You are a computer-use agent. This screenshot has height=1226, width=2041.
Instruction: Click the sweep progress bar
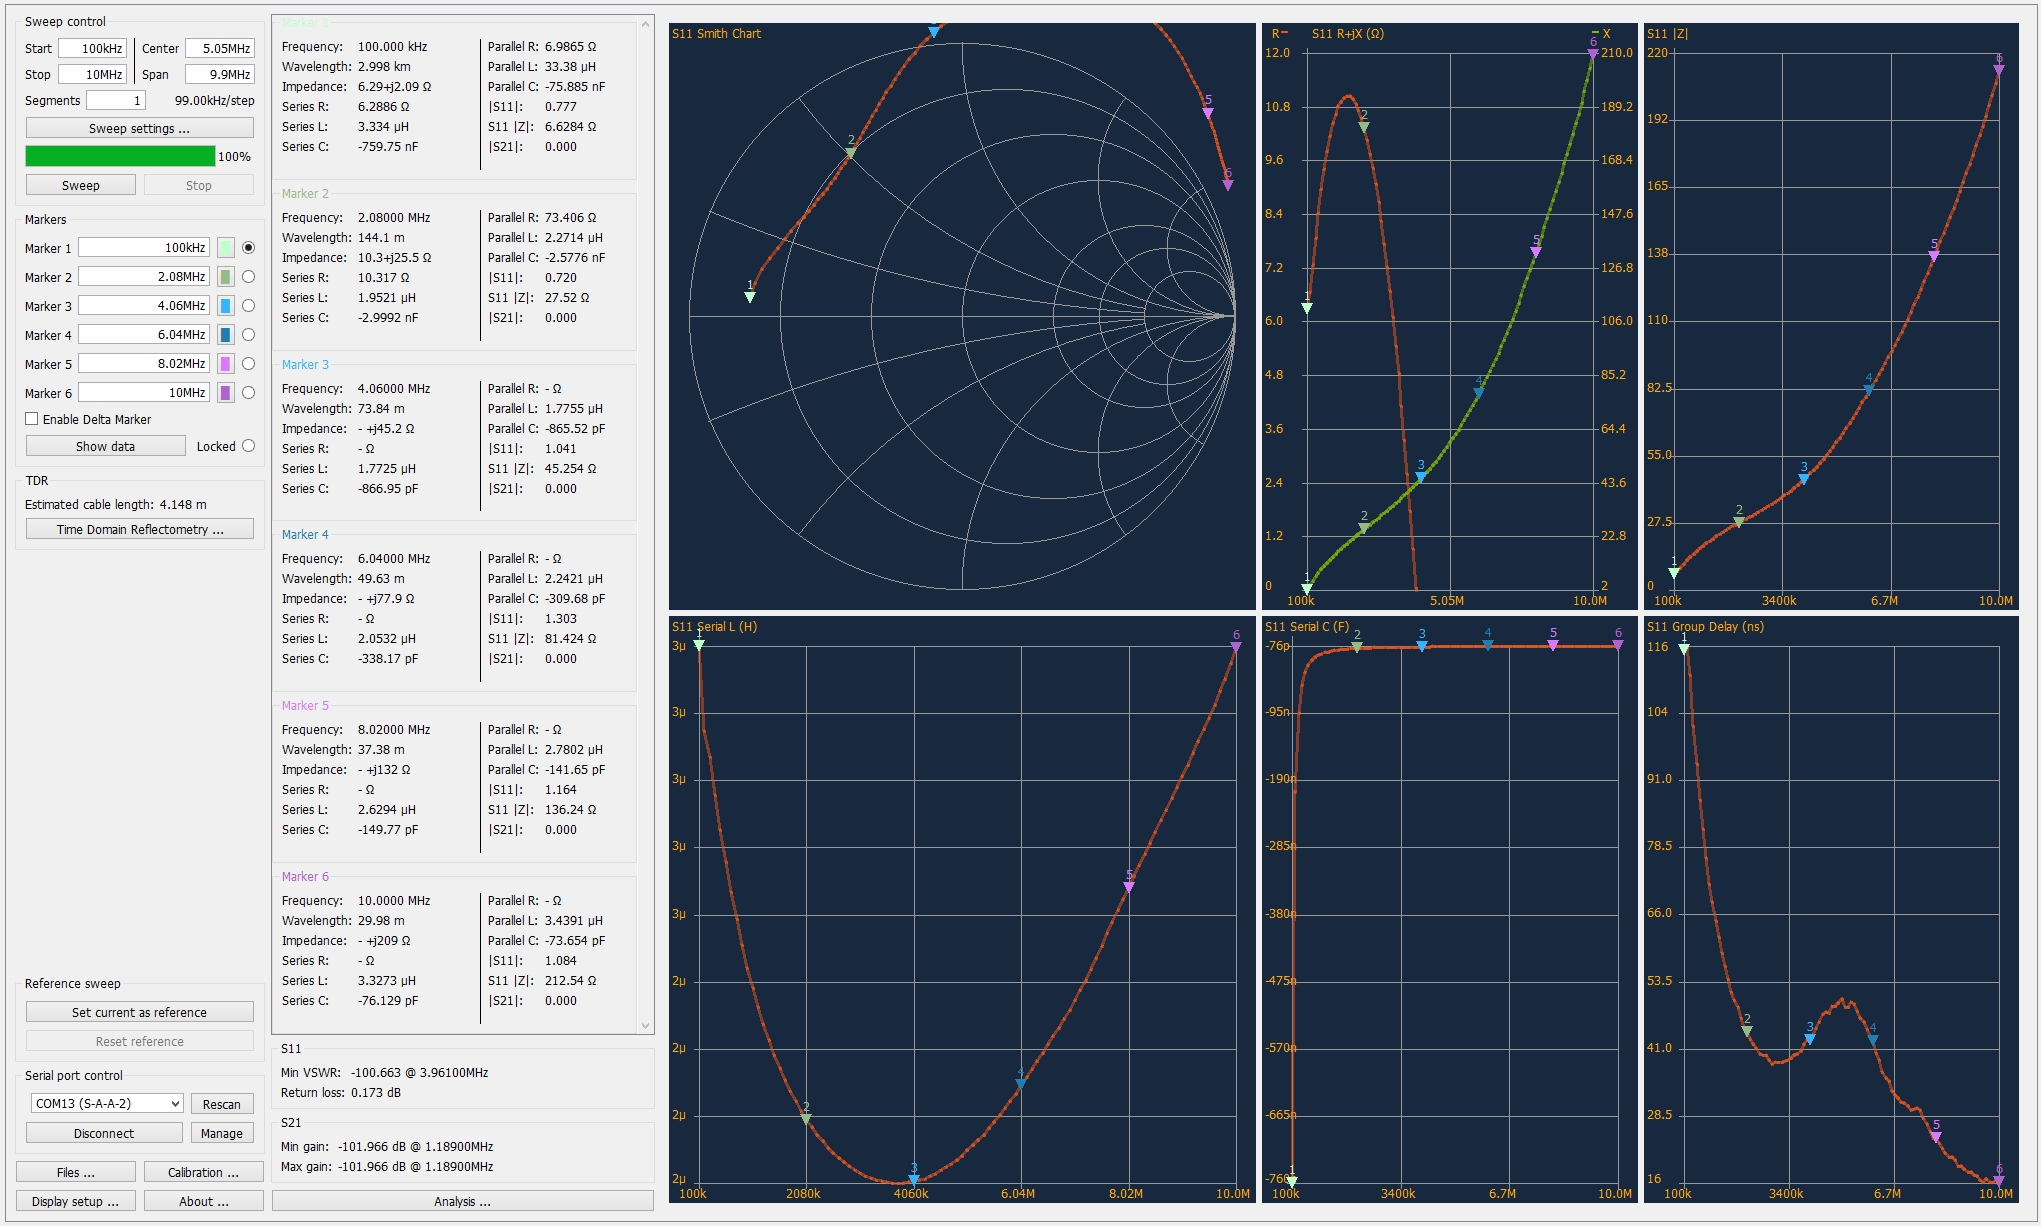[x=120, y=156]
